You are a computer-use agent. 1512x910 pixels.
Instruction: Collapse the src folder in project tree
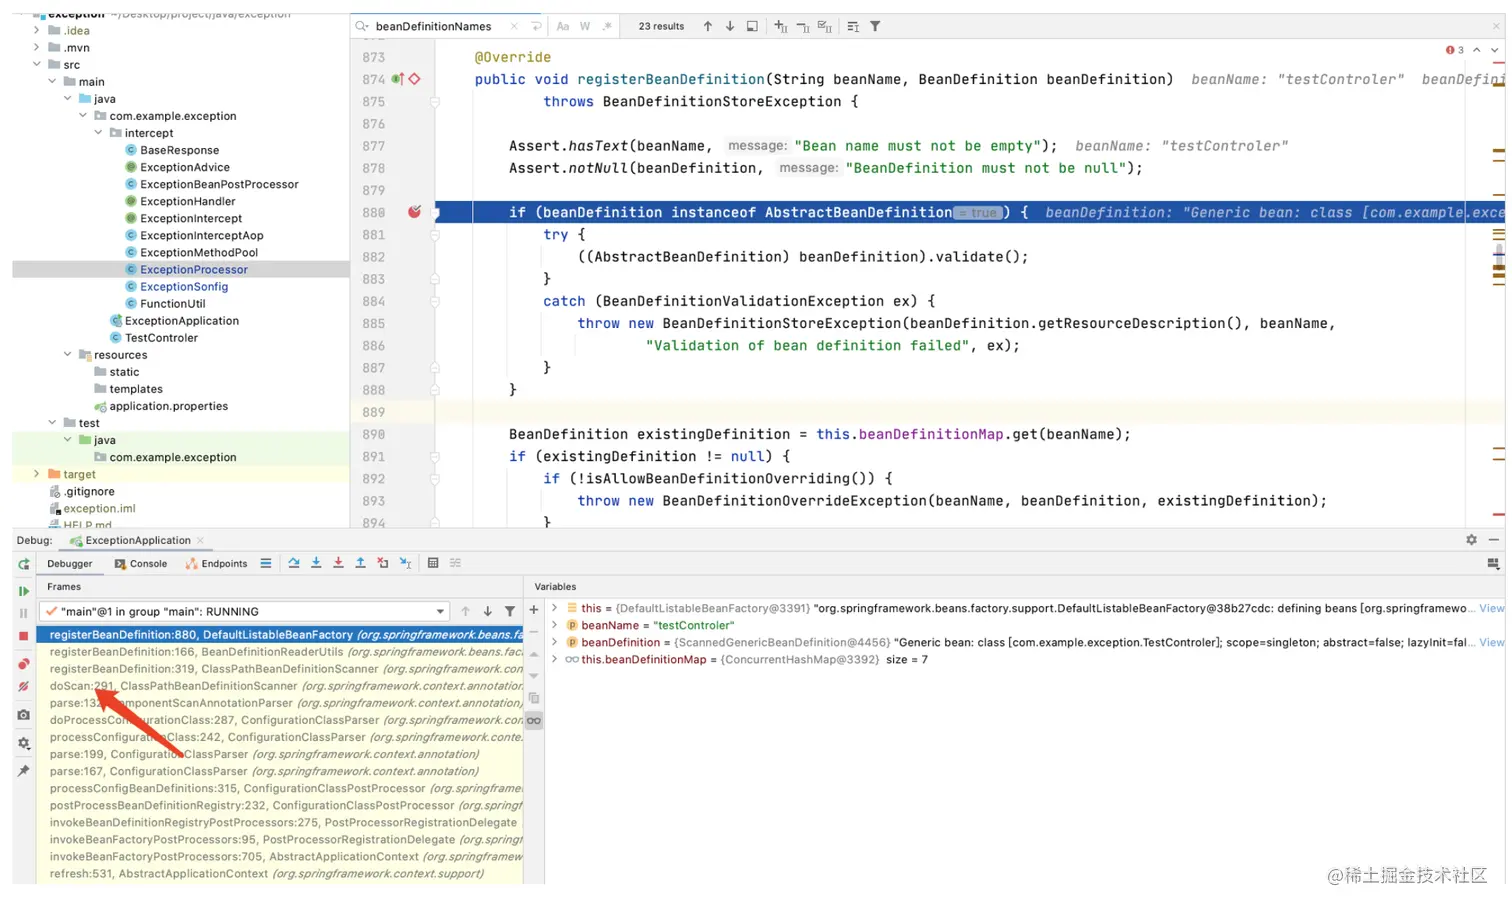pyautogui.click(x=37, y=64)
